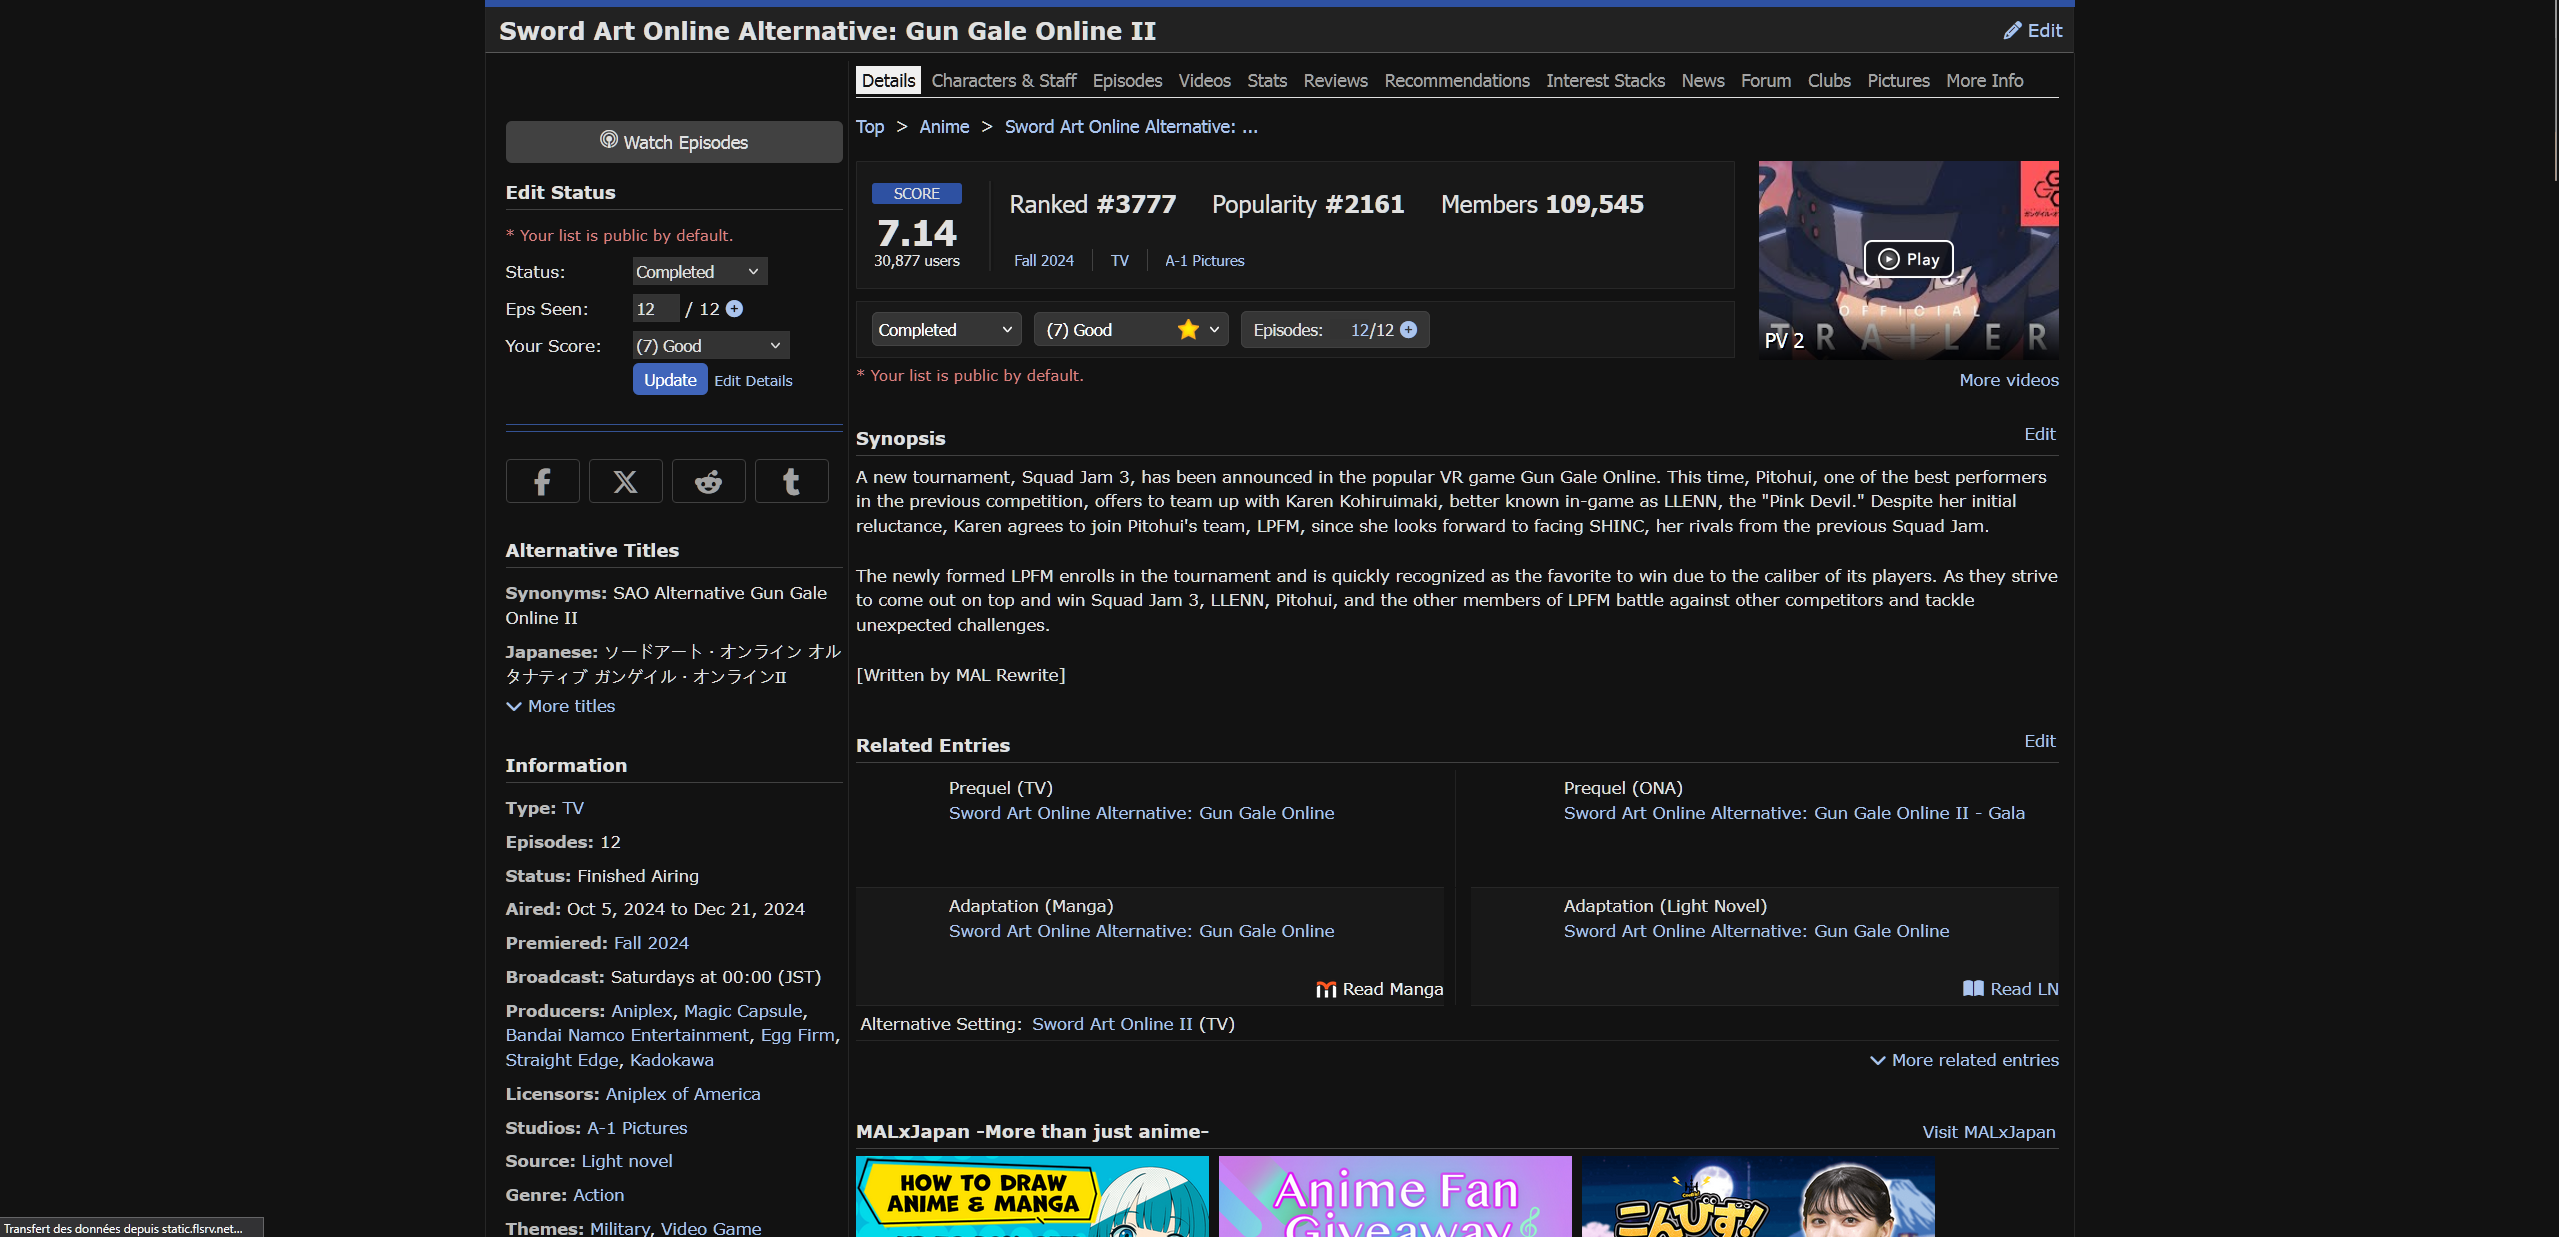Click the Read Manga icon
The image size is (2559, 1237).
[x=1326, y=989]
